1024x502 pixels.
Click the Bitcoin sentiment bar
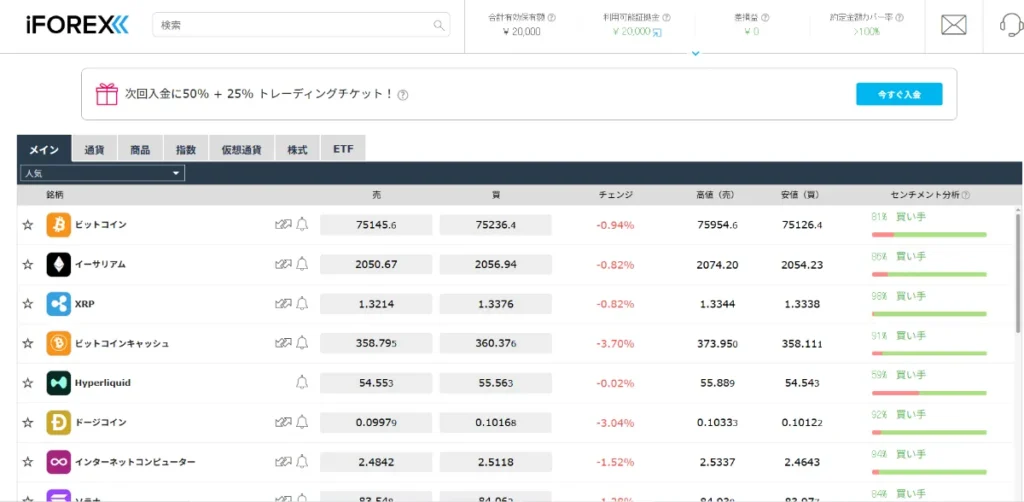pos(929,234)
